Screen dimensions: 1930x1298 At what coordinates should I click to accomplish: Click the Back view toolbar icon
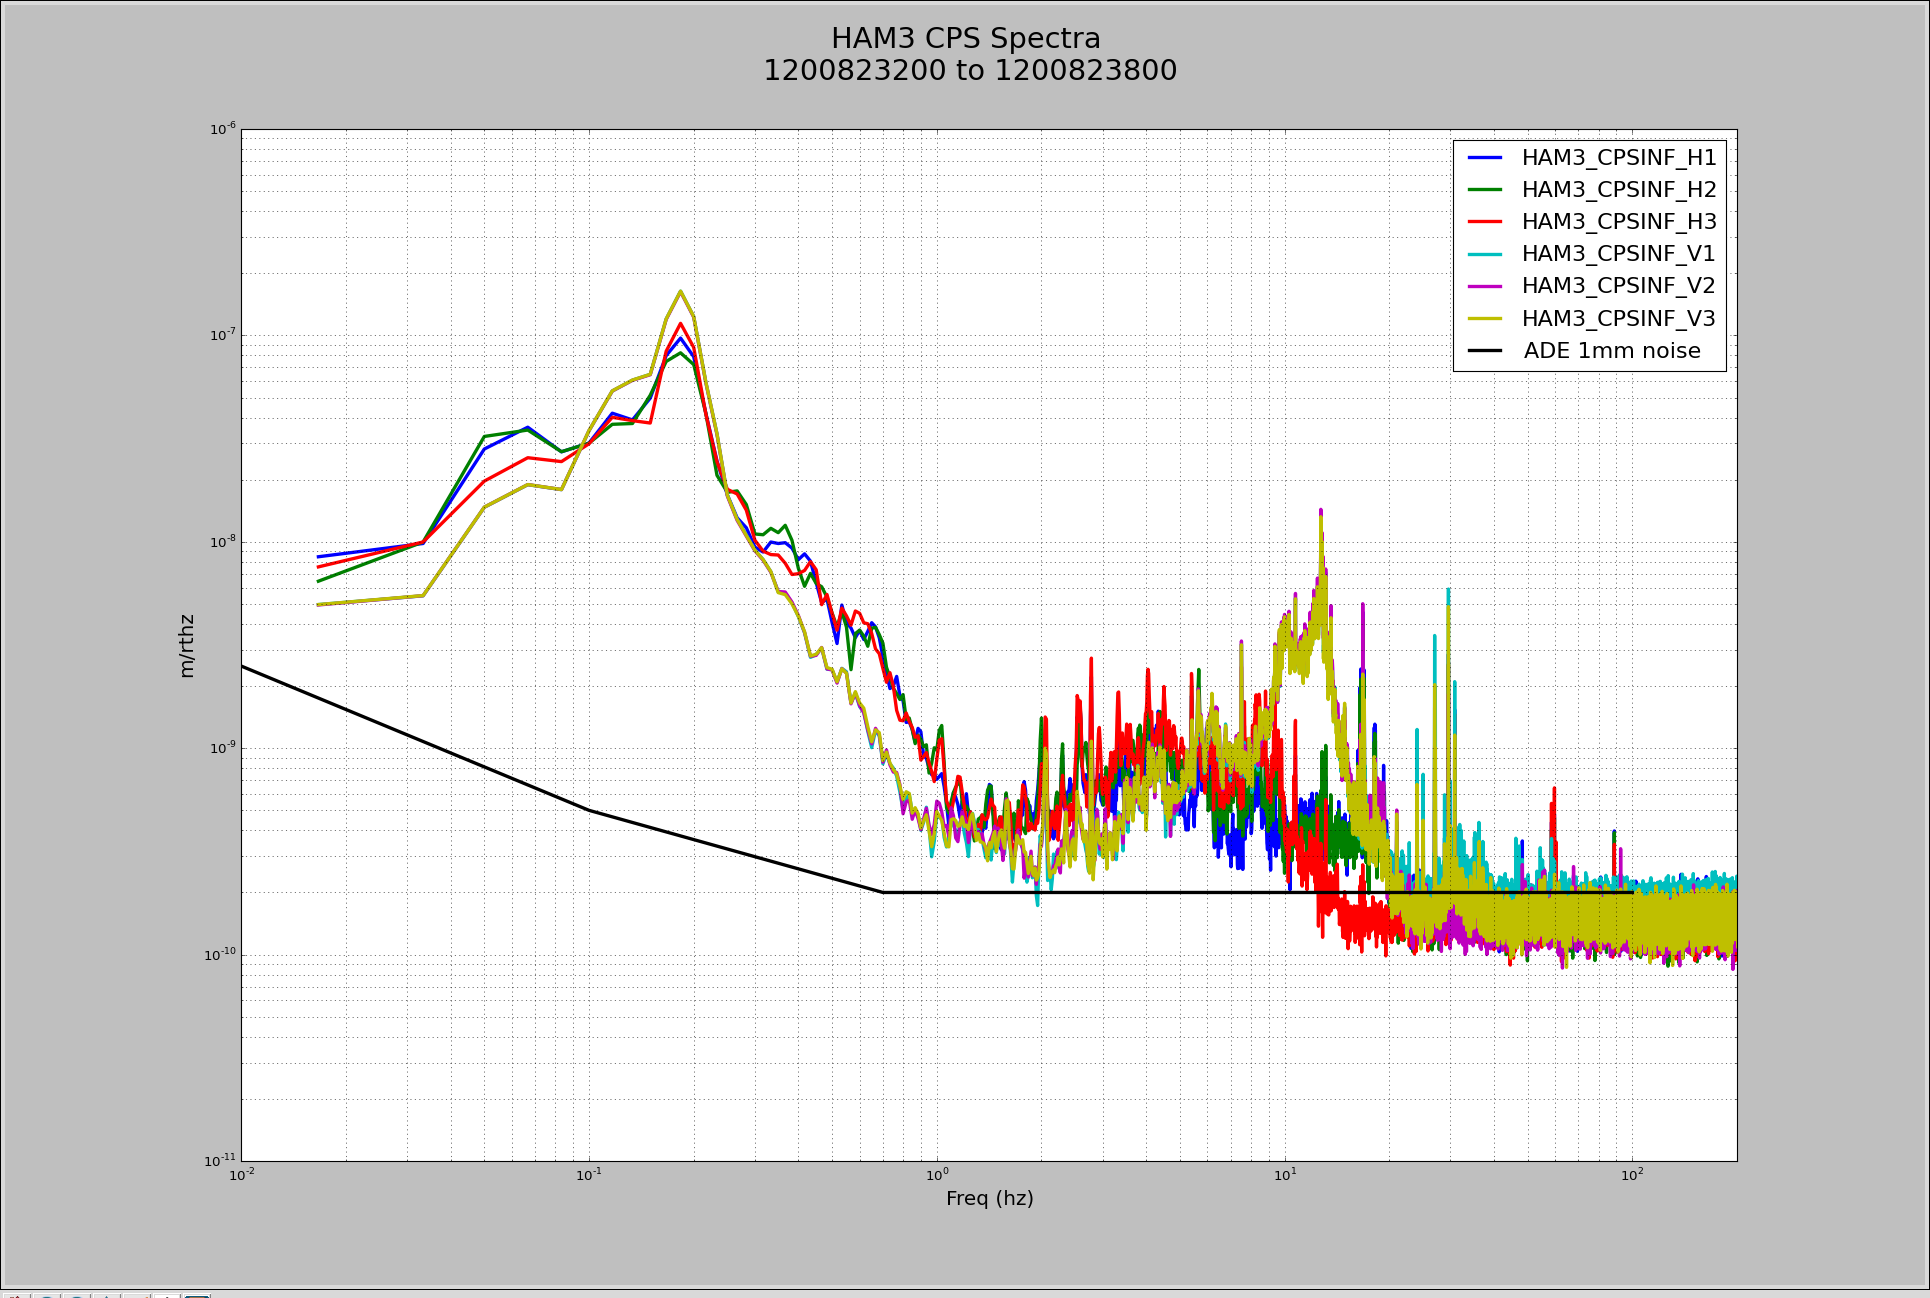click(x=47, y=1296)
